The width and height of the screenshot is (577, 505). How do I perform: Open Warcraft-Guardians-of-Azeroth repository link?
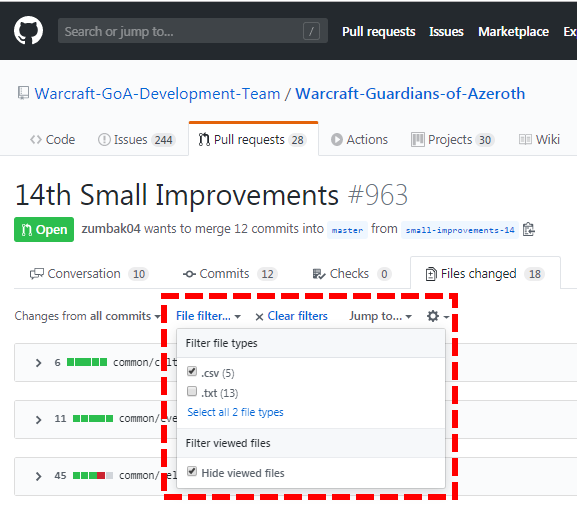click(410, 93)
